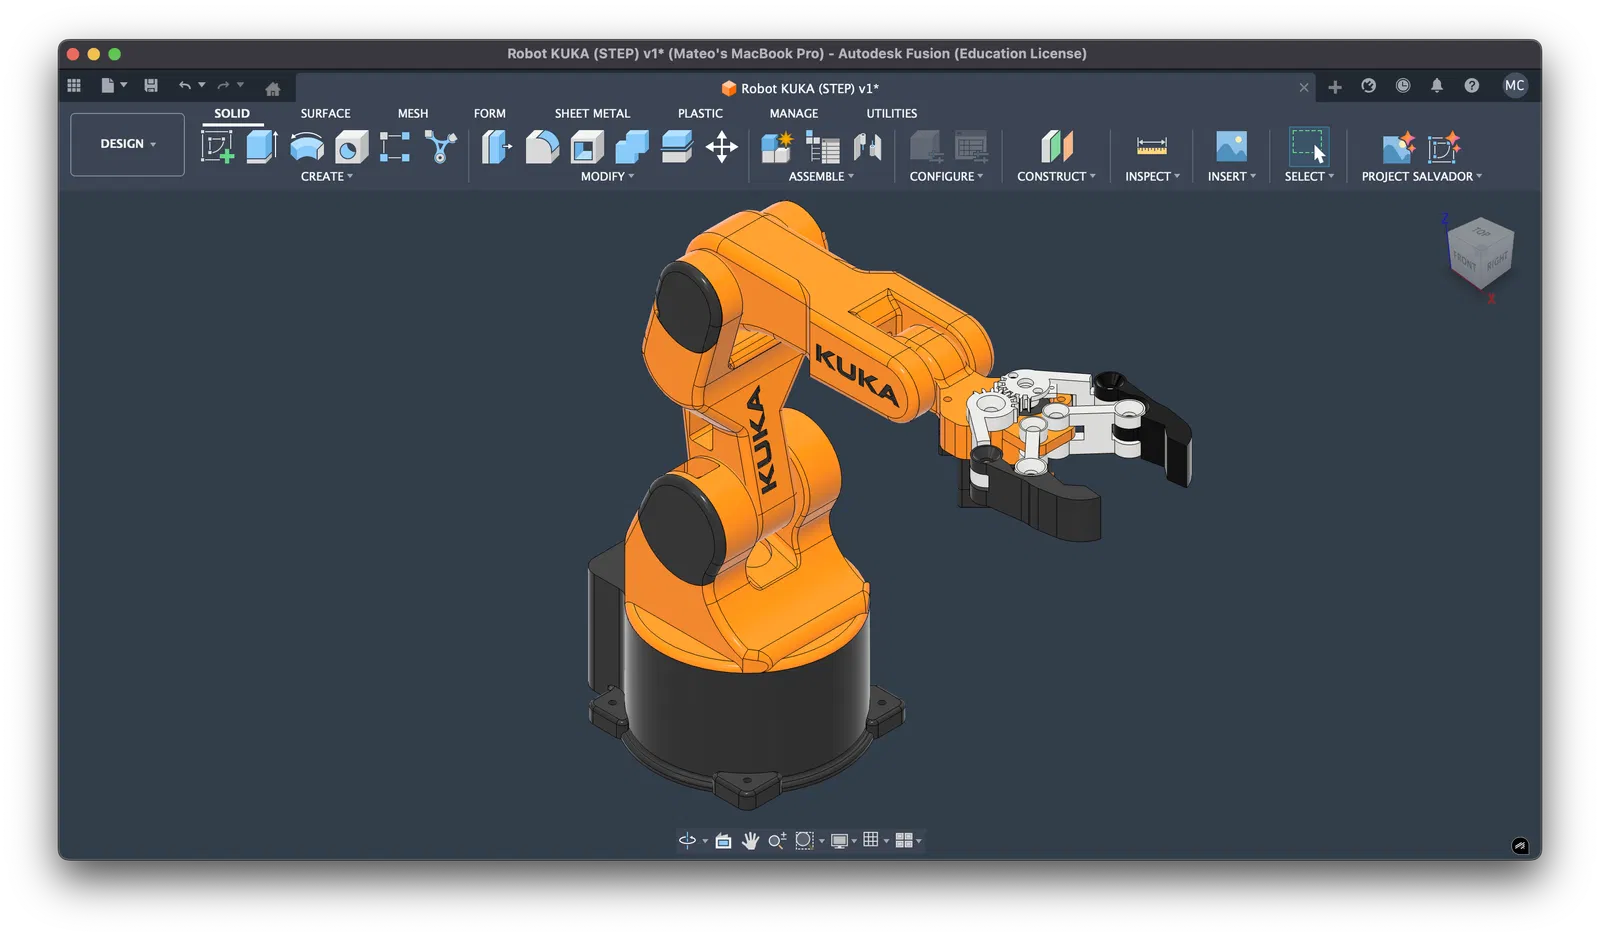
Task: Activate the Revolve tool
Action: [x=306, y=147]
